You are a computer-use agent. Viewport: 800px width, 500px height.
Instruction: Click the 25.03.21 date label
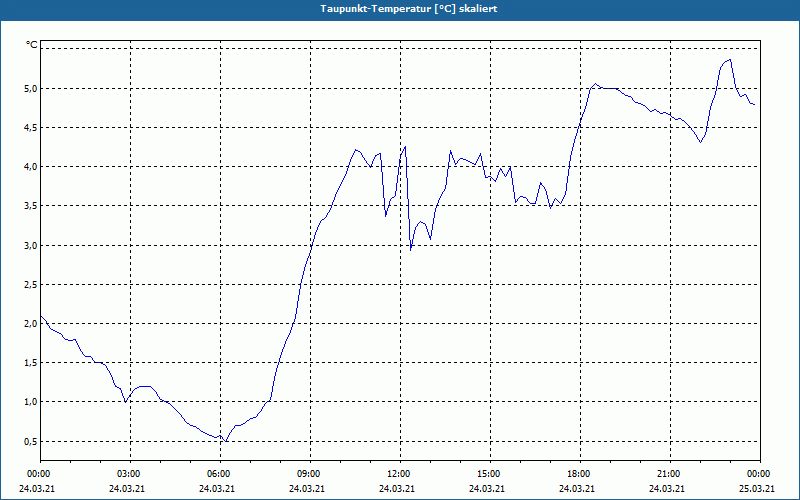pos(757,489)
